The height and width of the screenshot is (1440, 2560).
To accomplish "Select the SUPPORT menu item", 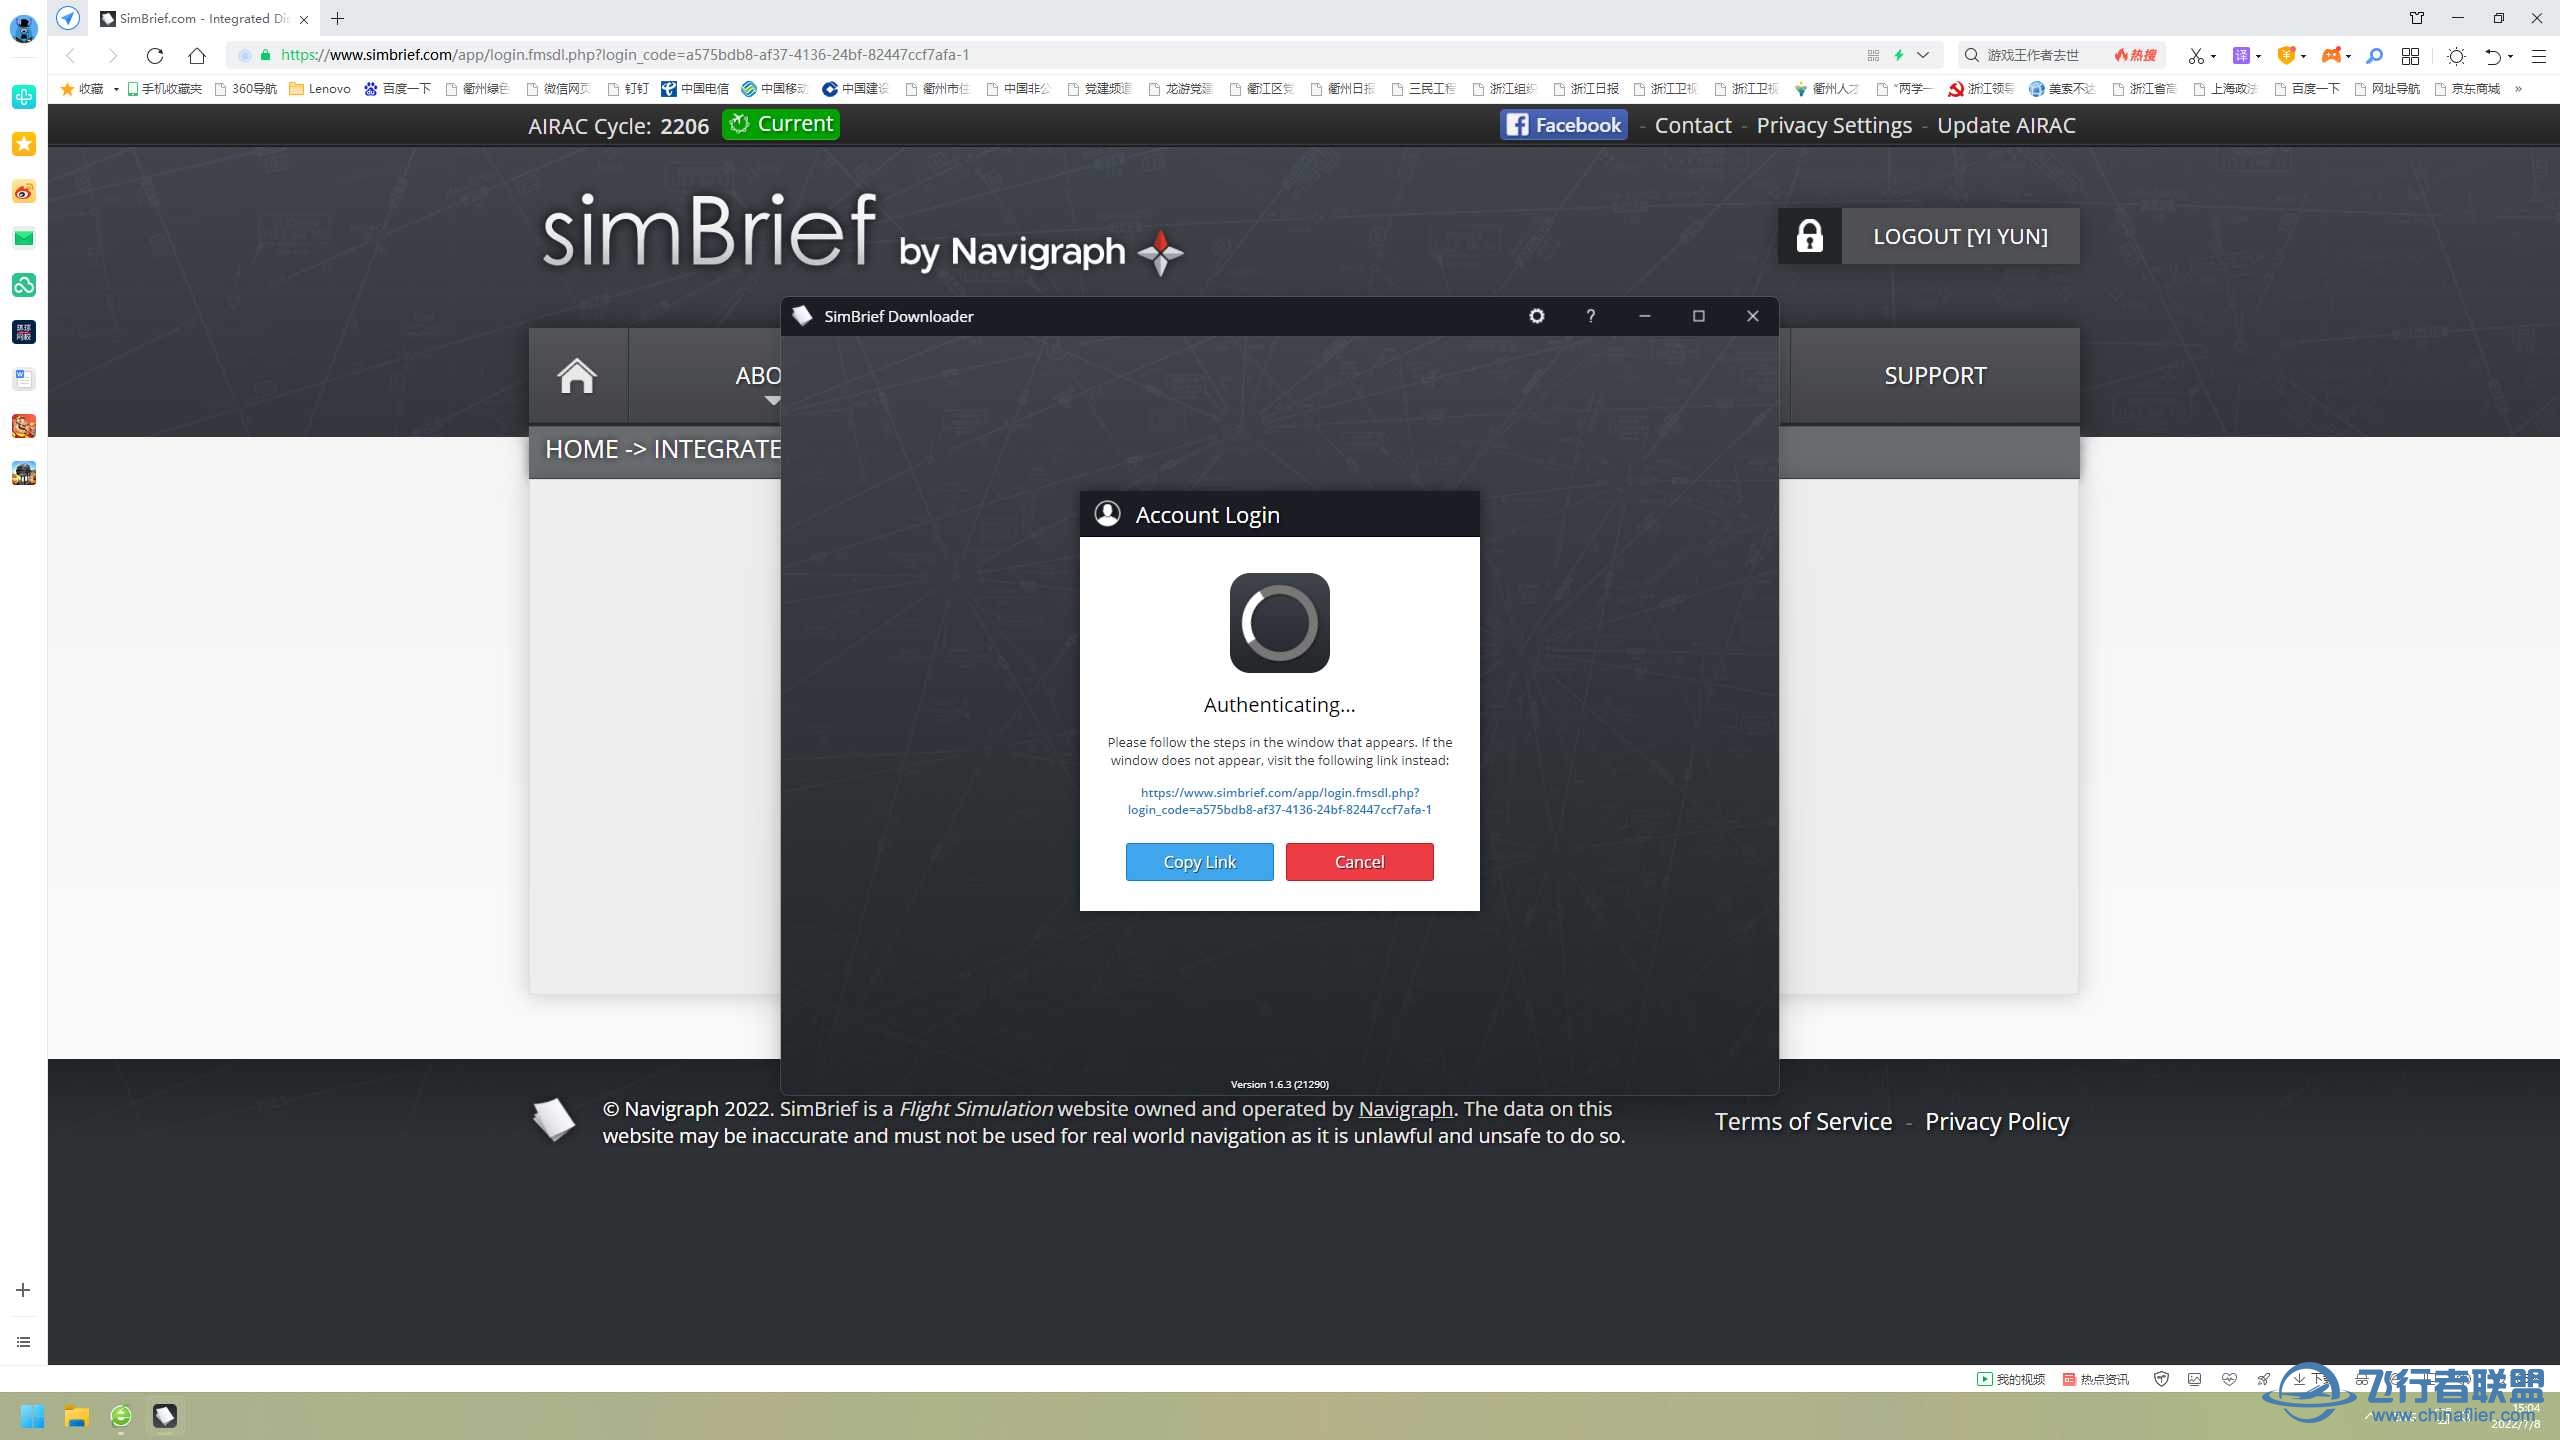I will point(1934,375).
